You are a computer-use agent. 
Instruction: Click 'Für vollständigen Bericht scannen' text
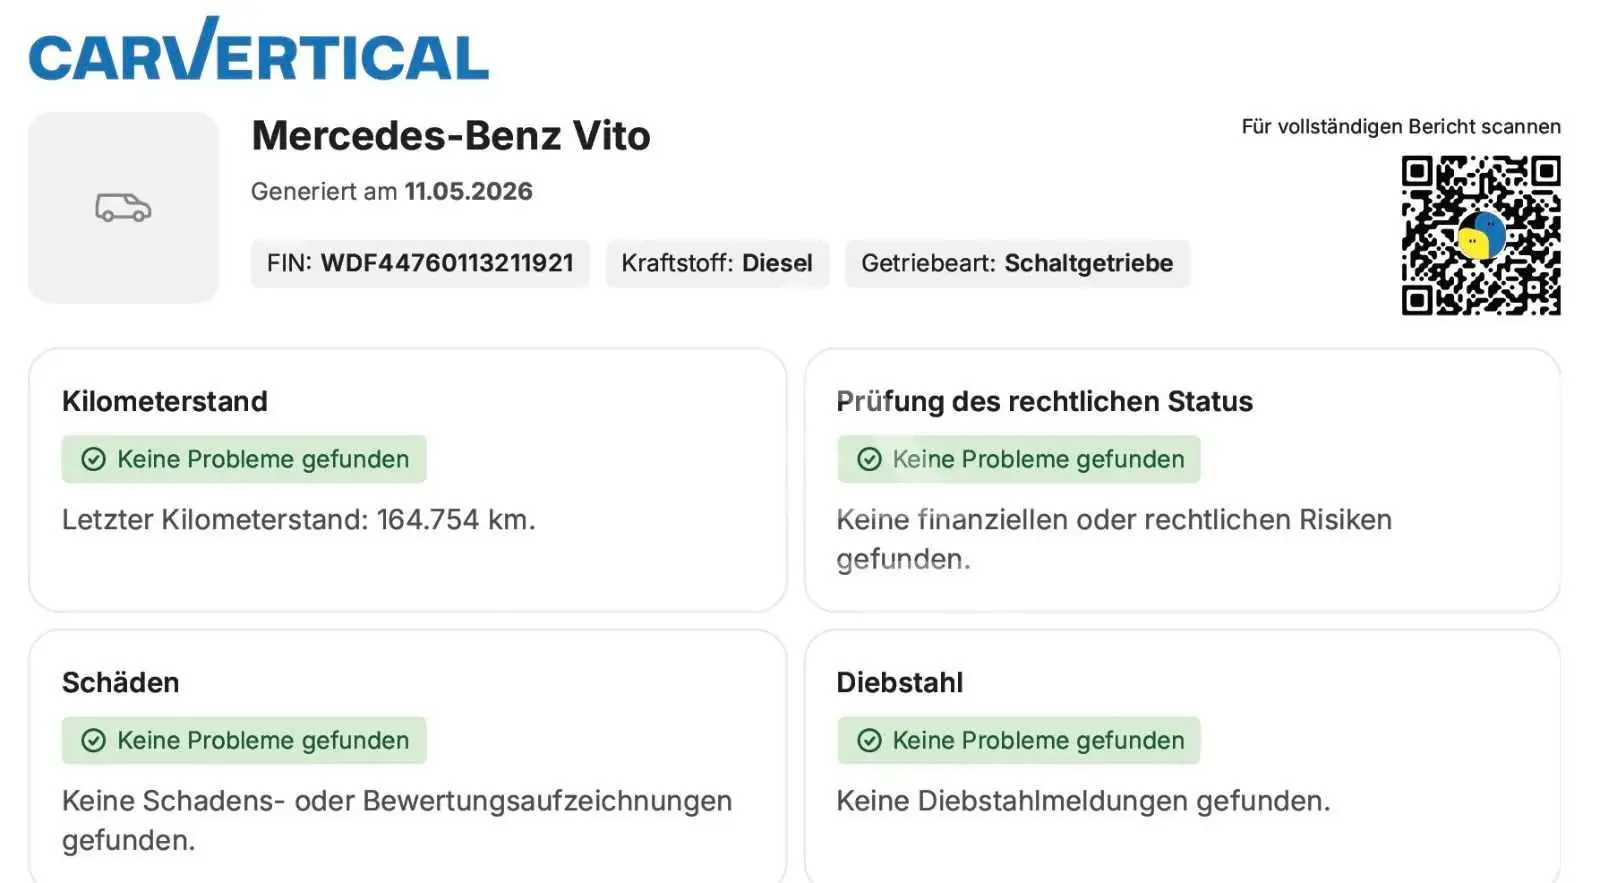[x=1401, y=127]
